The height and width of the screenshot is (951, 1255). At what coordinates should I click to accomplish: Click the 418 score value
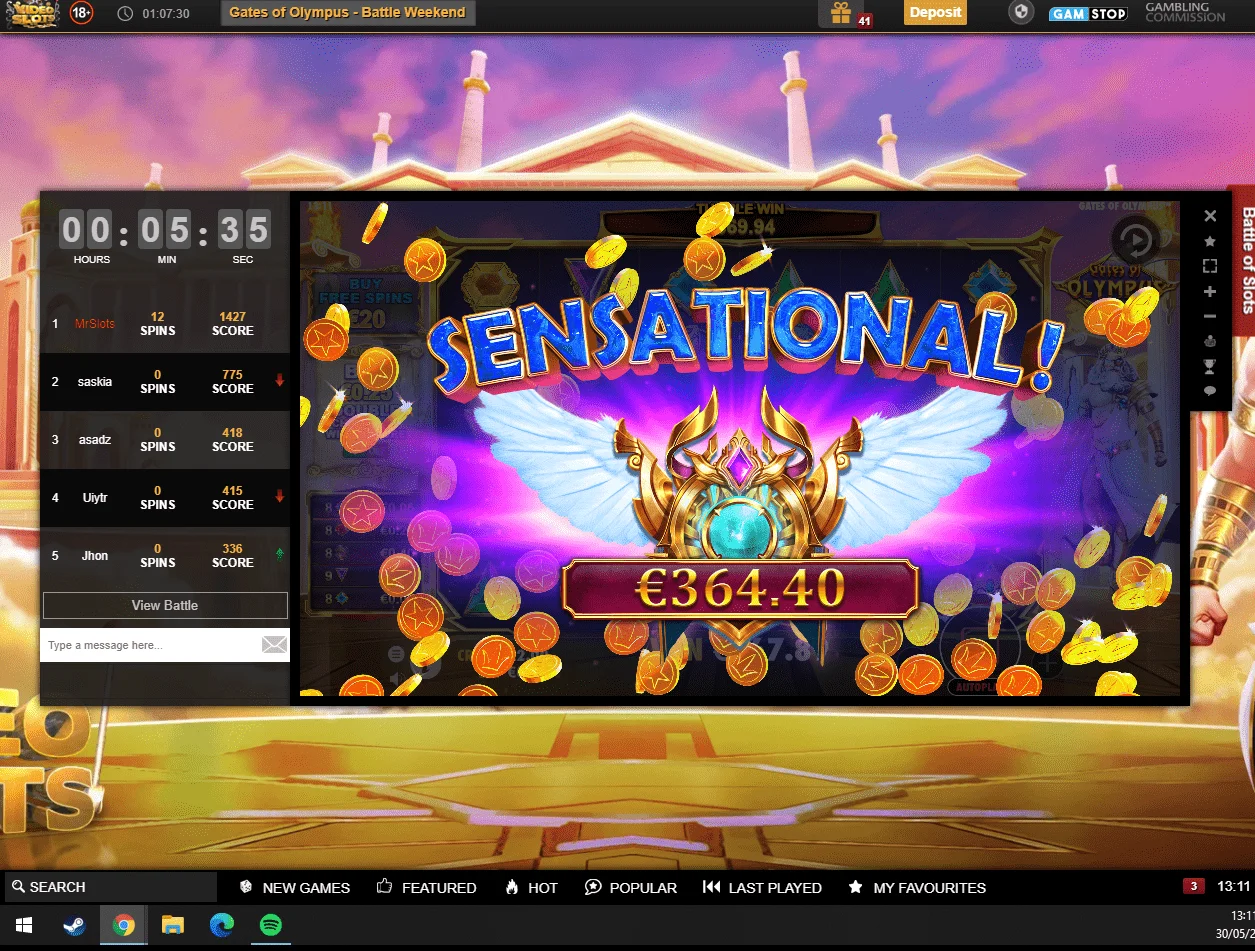(x=232, y=433)
